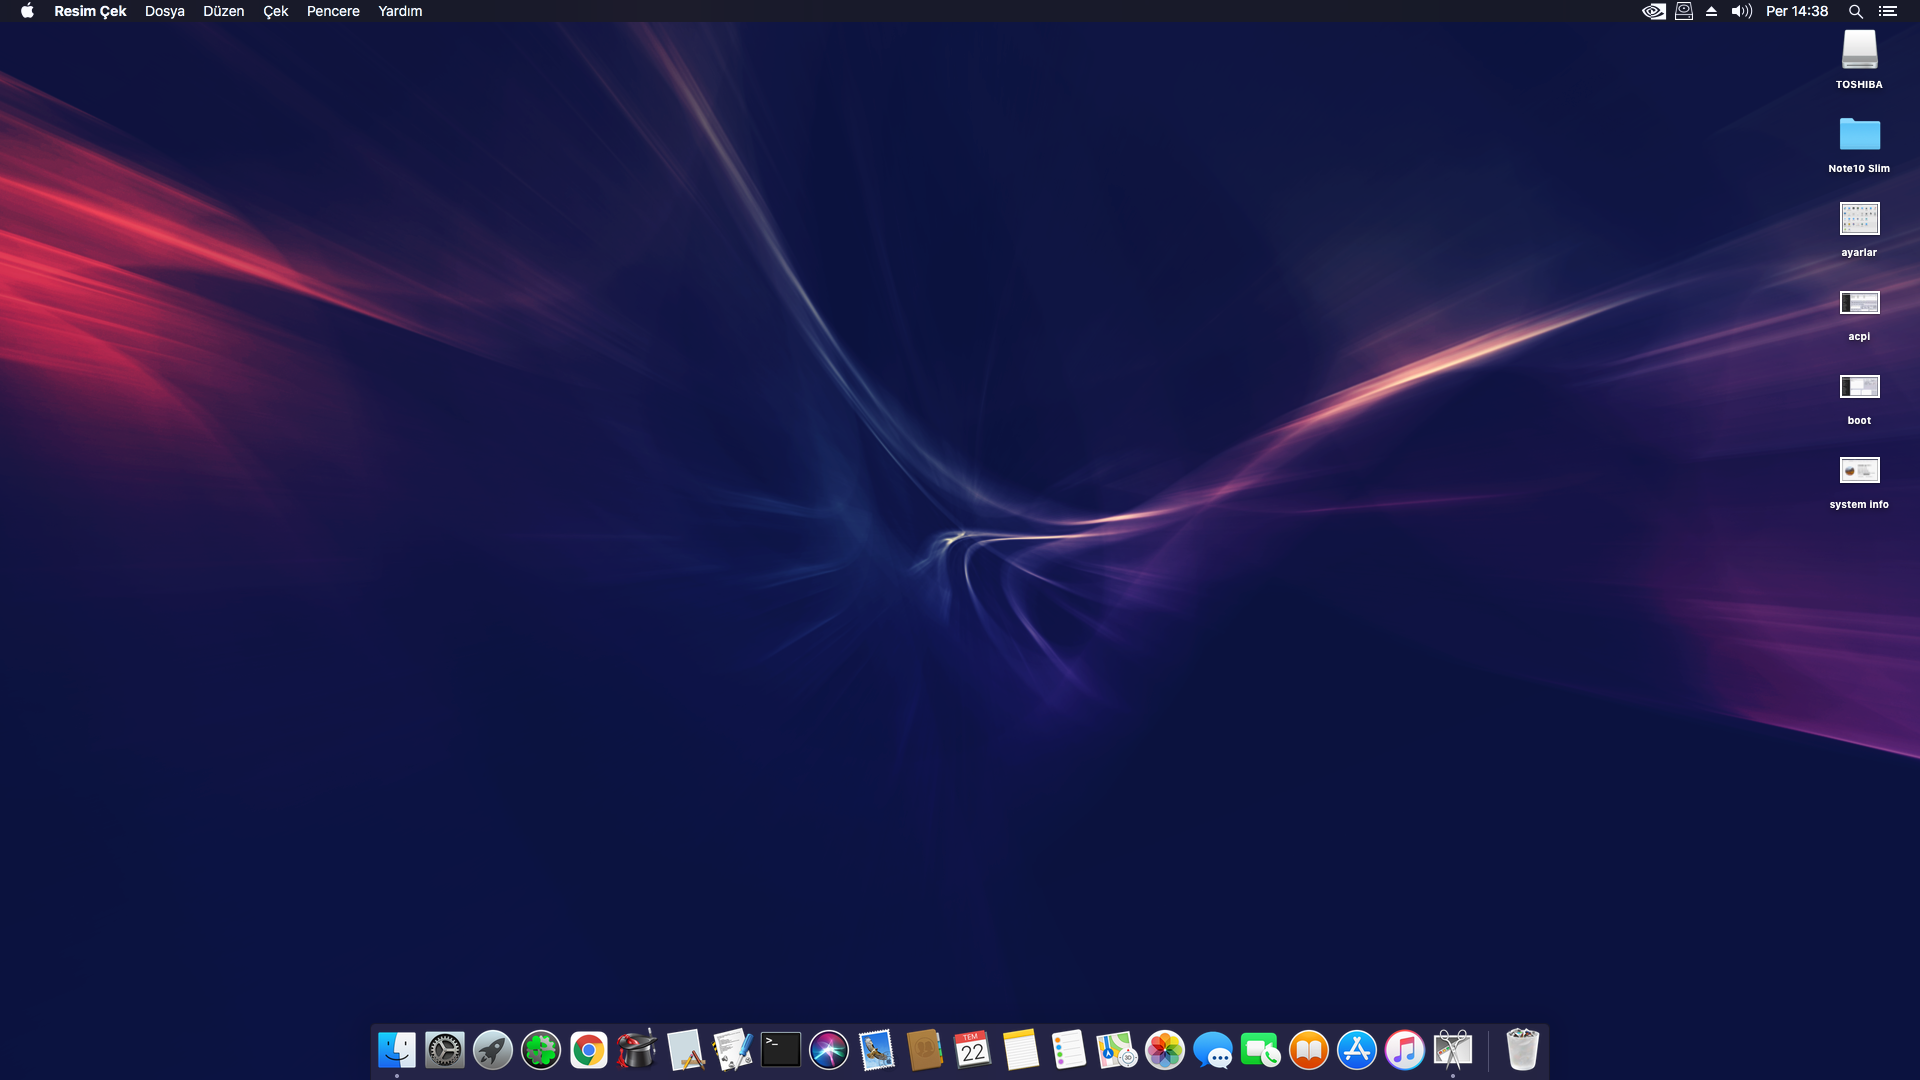Open Finder from the dock

pyautogui.click(x=397, y=1050)
